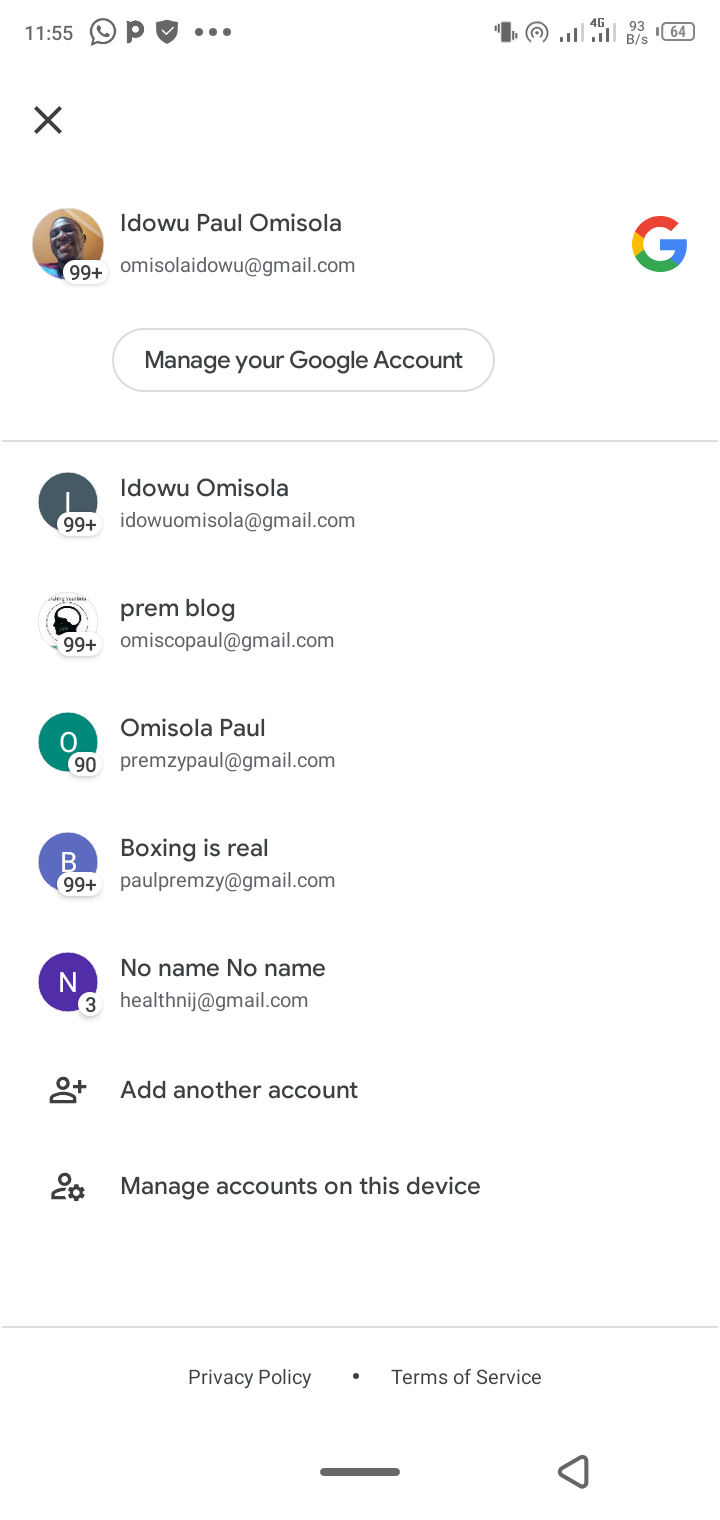
Task: Open Manage your Google Account
Action: 303,359
